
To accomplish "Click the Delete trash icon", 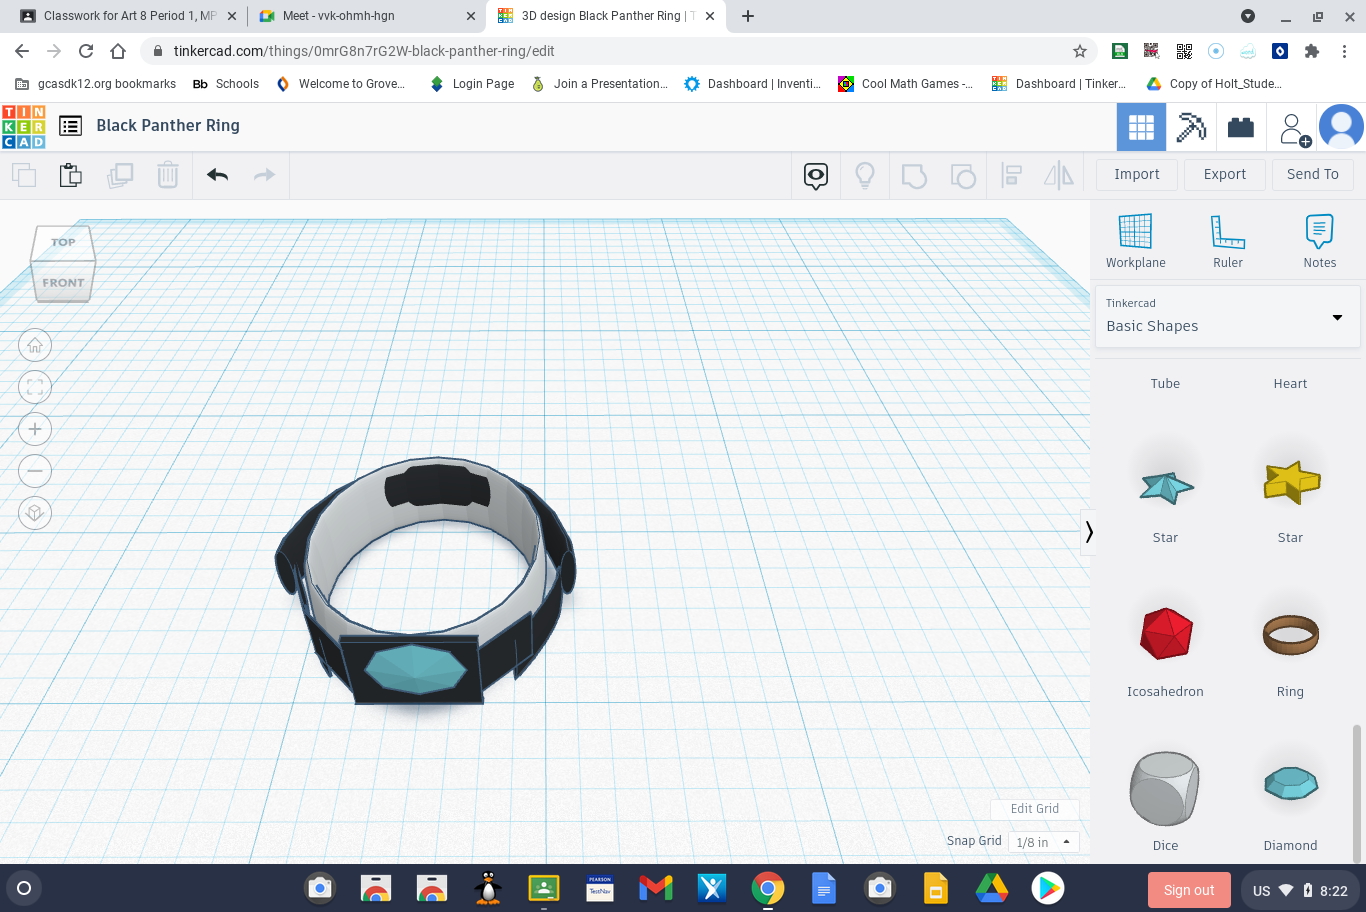I will pyautogui.click(x=168, y=175).
